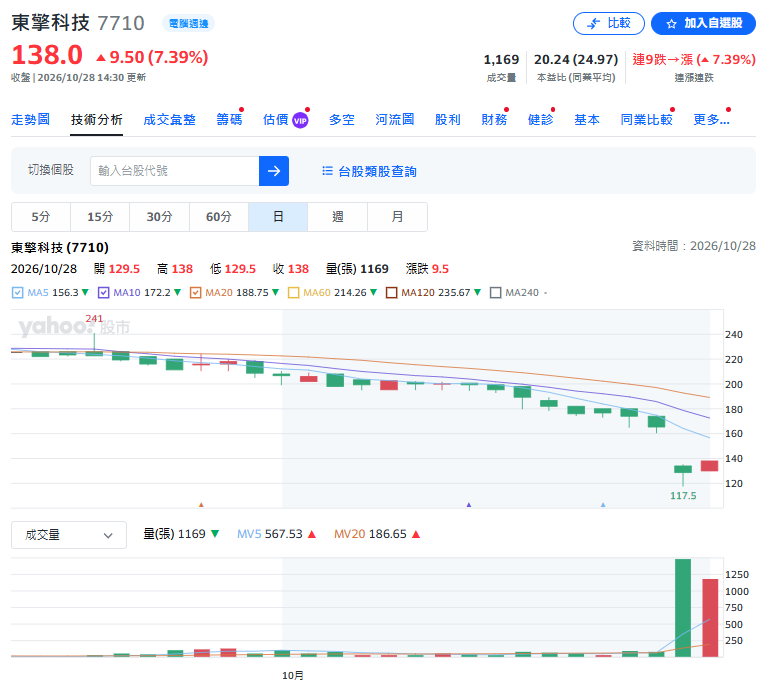Click 本益比 20.24 (24.97) value
This screenshot has width=759, height=685.
click(576, 60)
